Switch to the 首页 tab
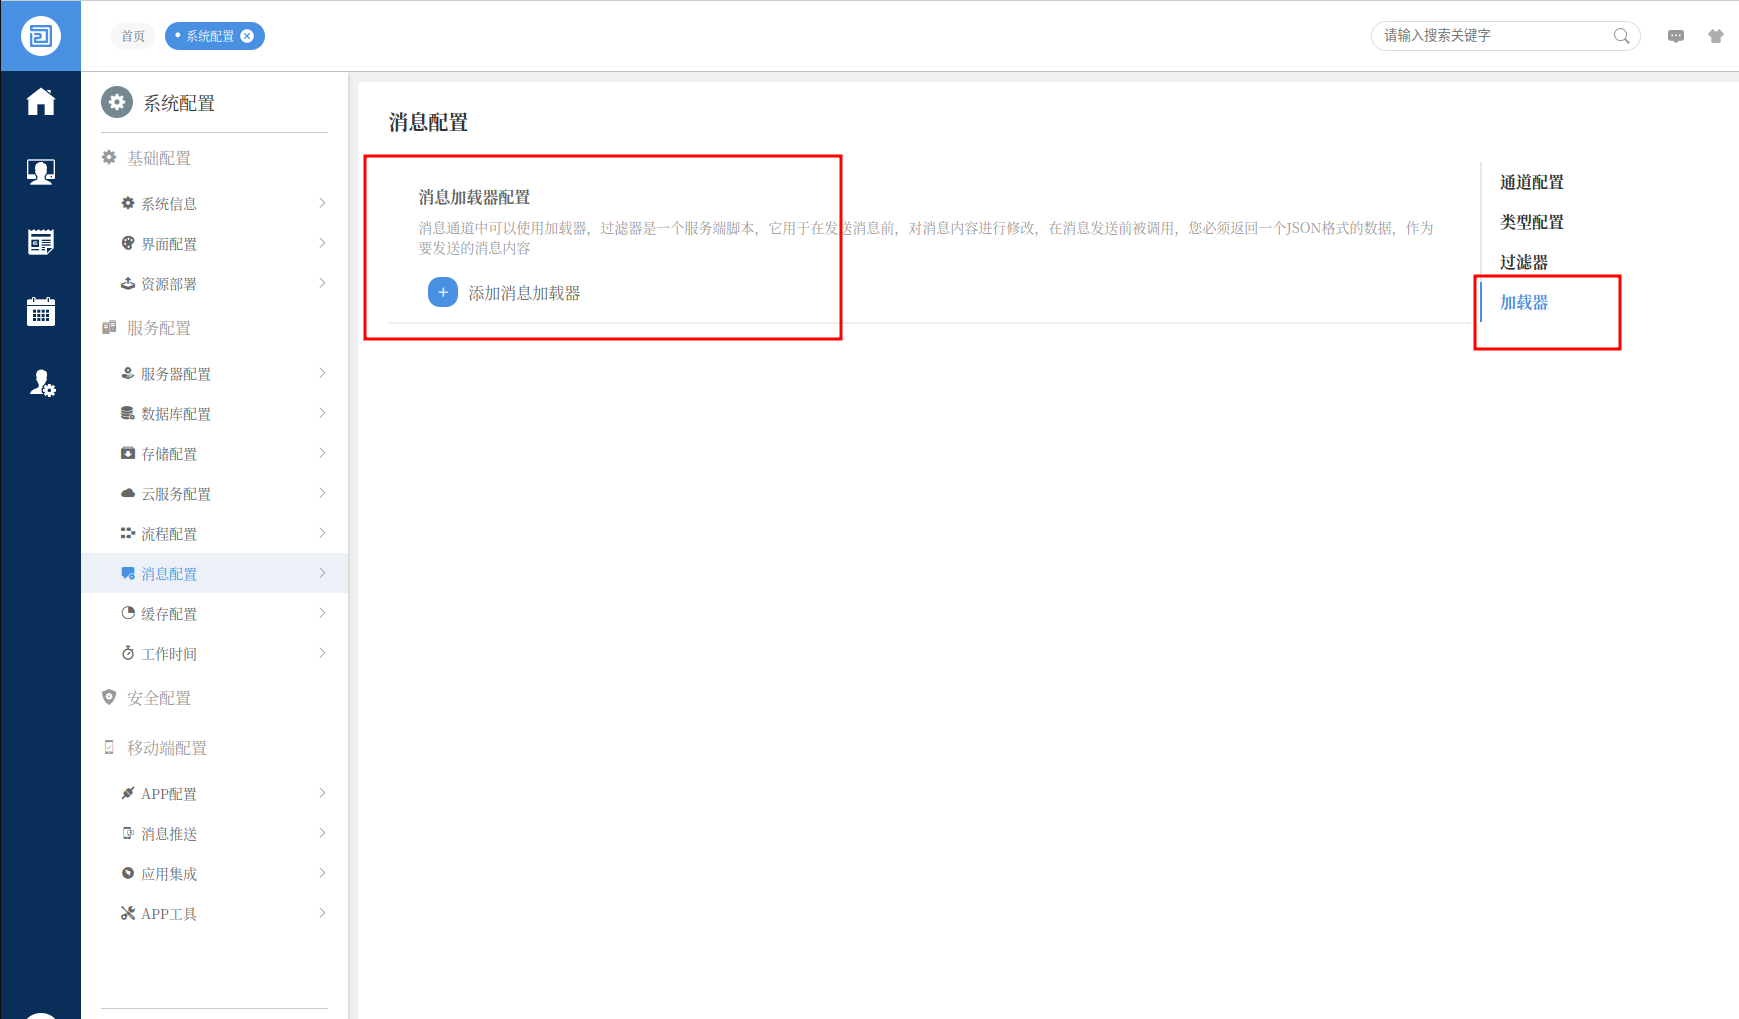This screenshot has width=1739, height=1019. (133, 36)
